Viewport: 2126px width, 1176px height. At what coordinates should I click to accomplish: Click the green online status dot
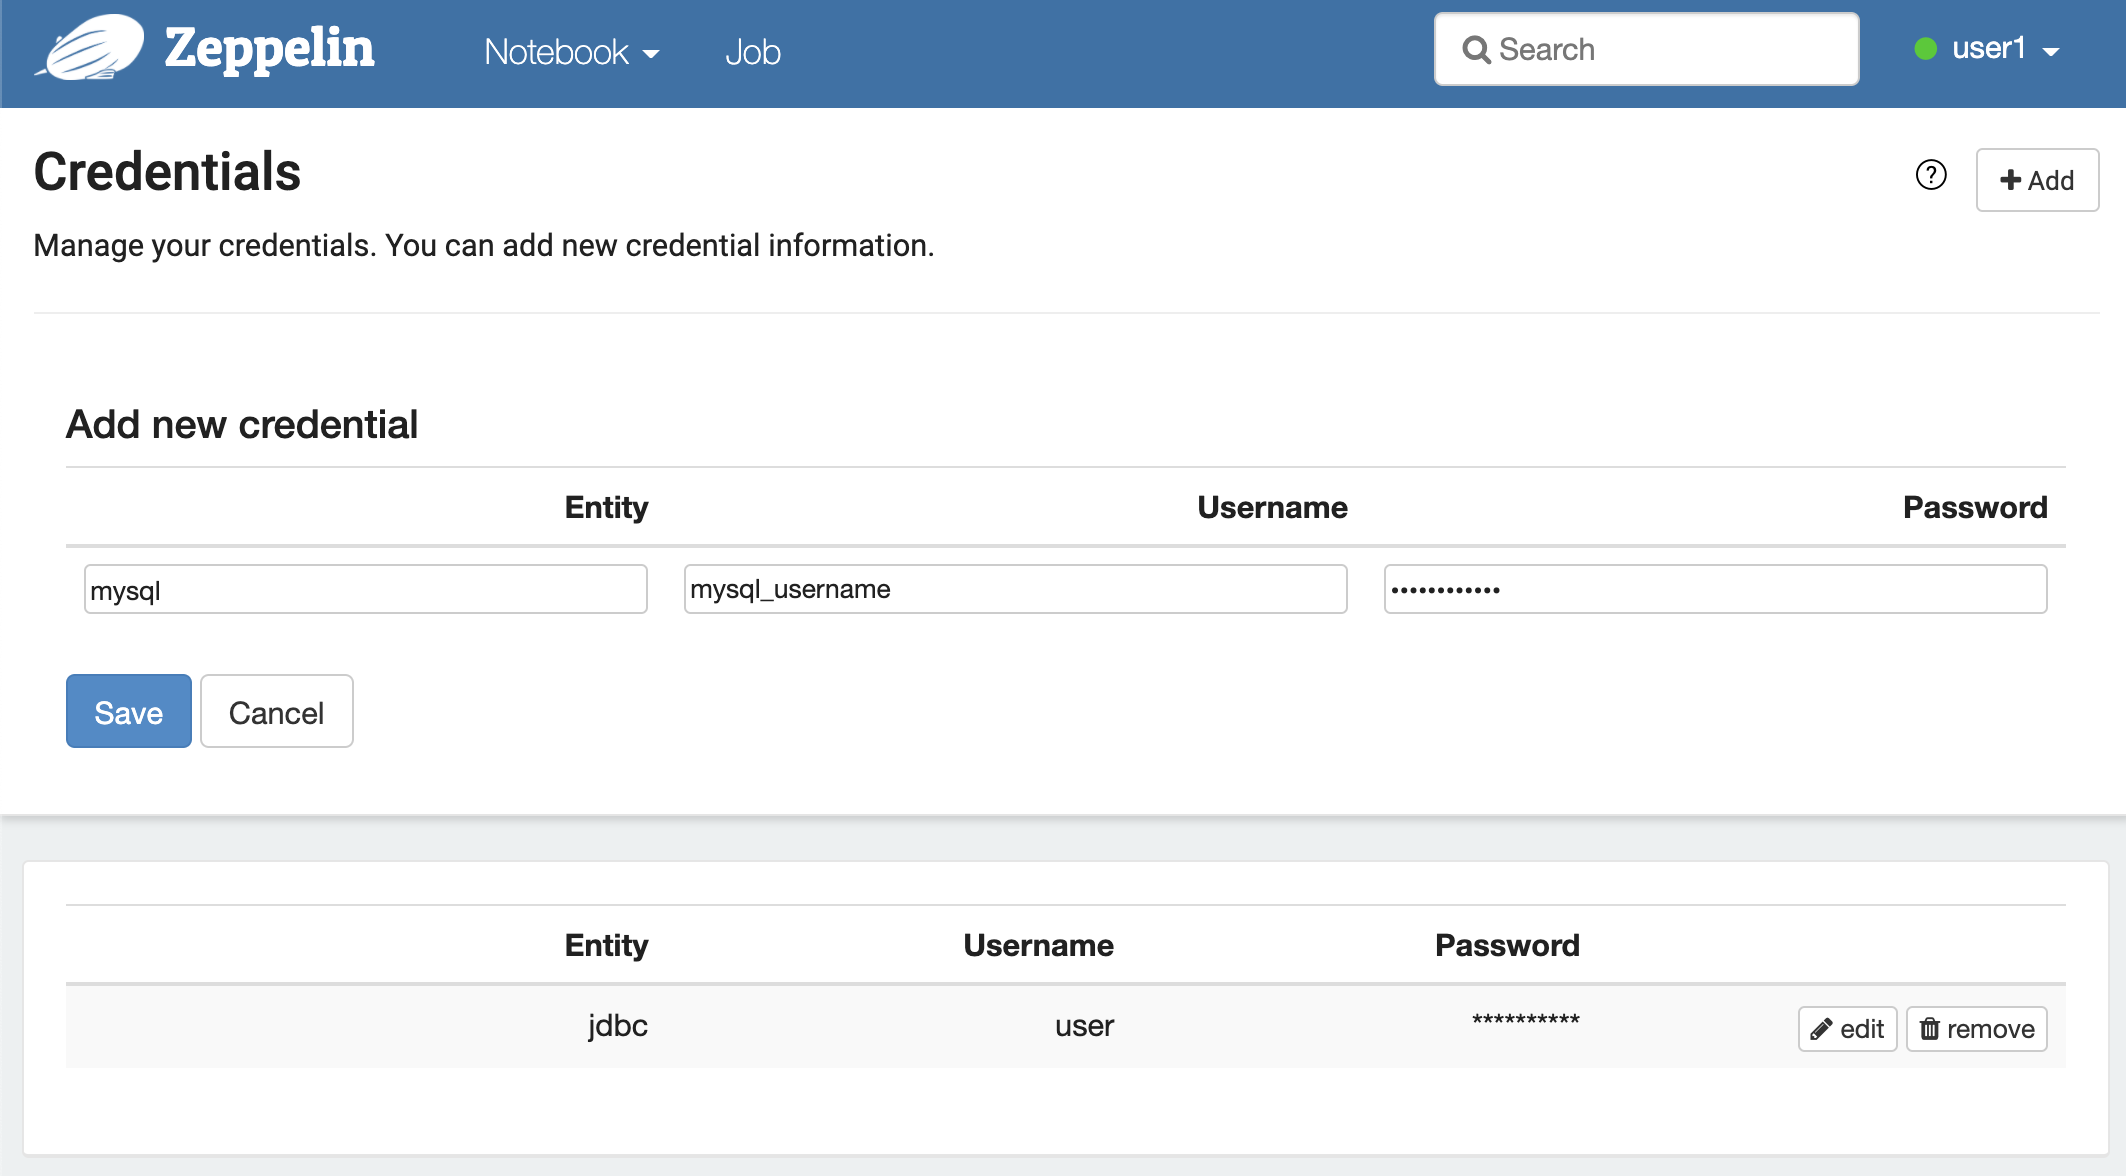[1925, 49]
